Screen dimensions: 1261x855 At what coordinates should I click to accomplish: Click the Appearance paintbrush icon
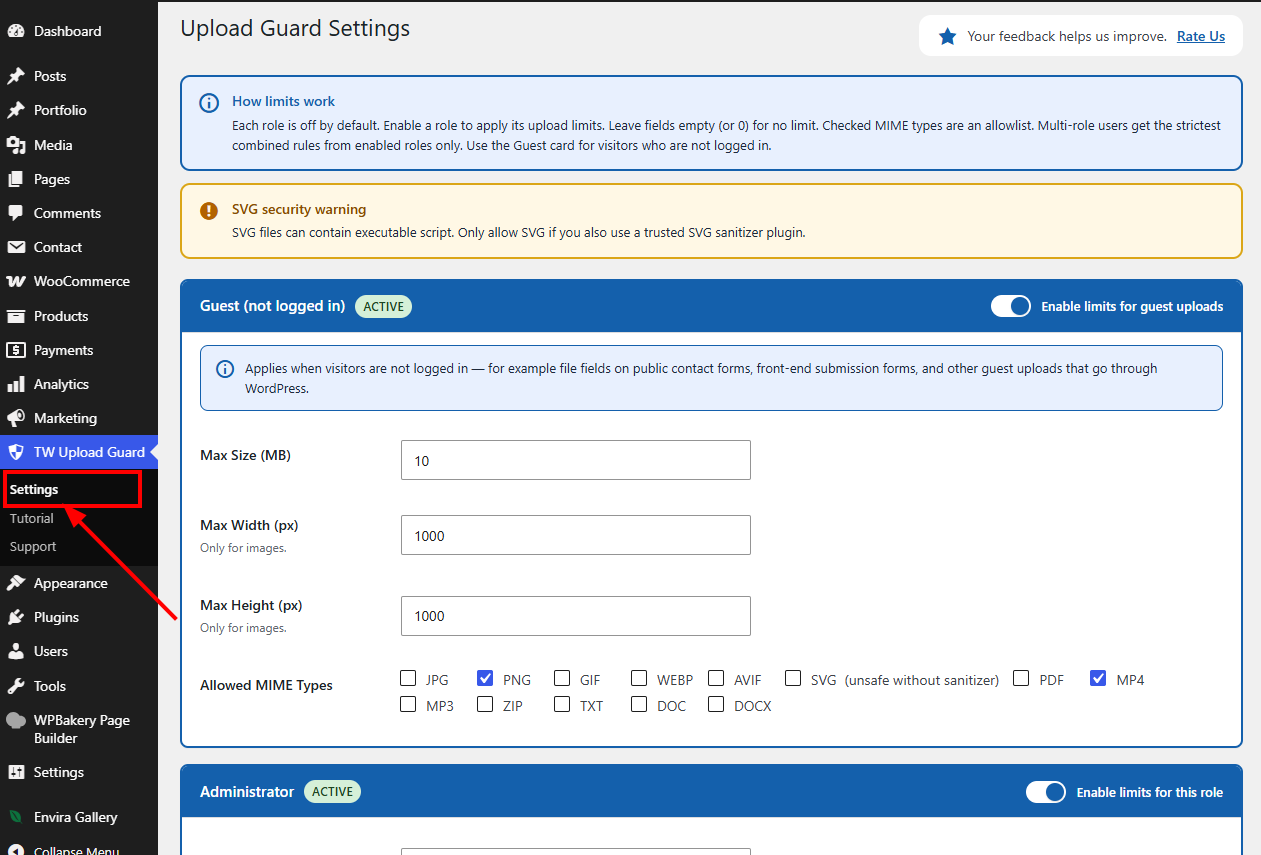coord(16,583)
